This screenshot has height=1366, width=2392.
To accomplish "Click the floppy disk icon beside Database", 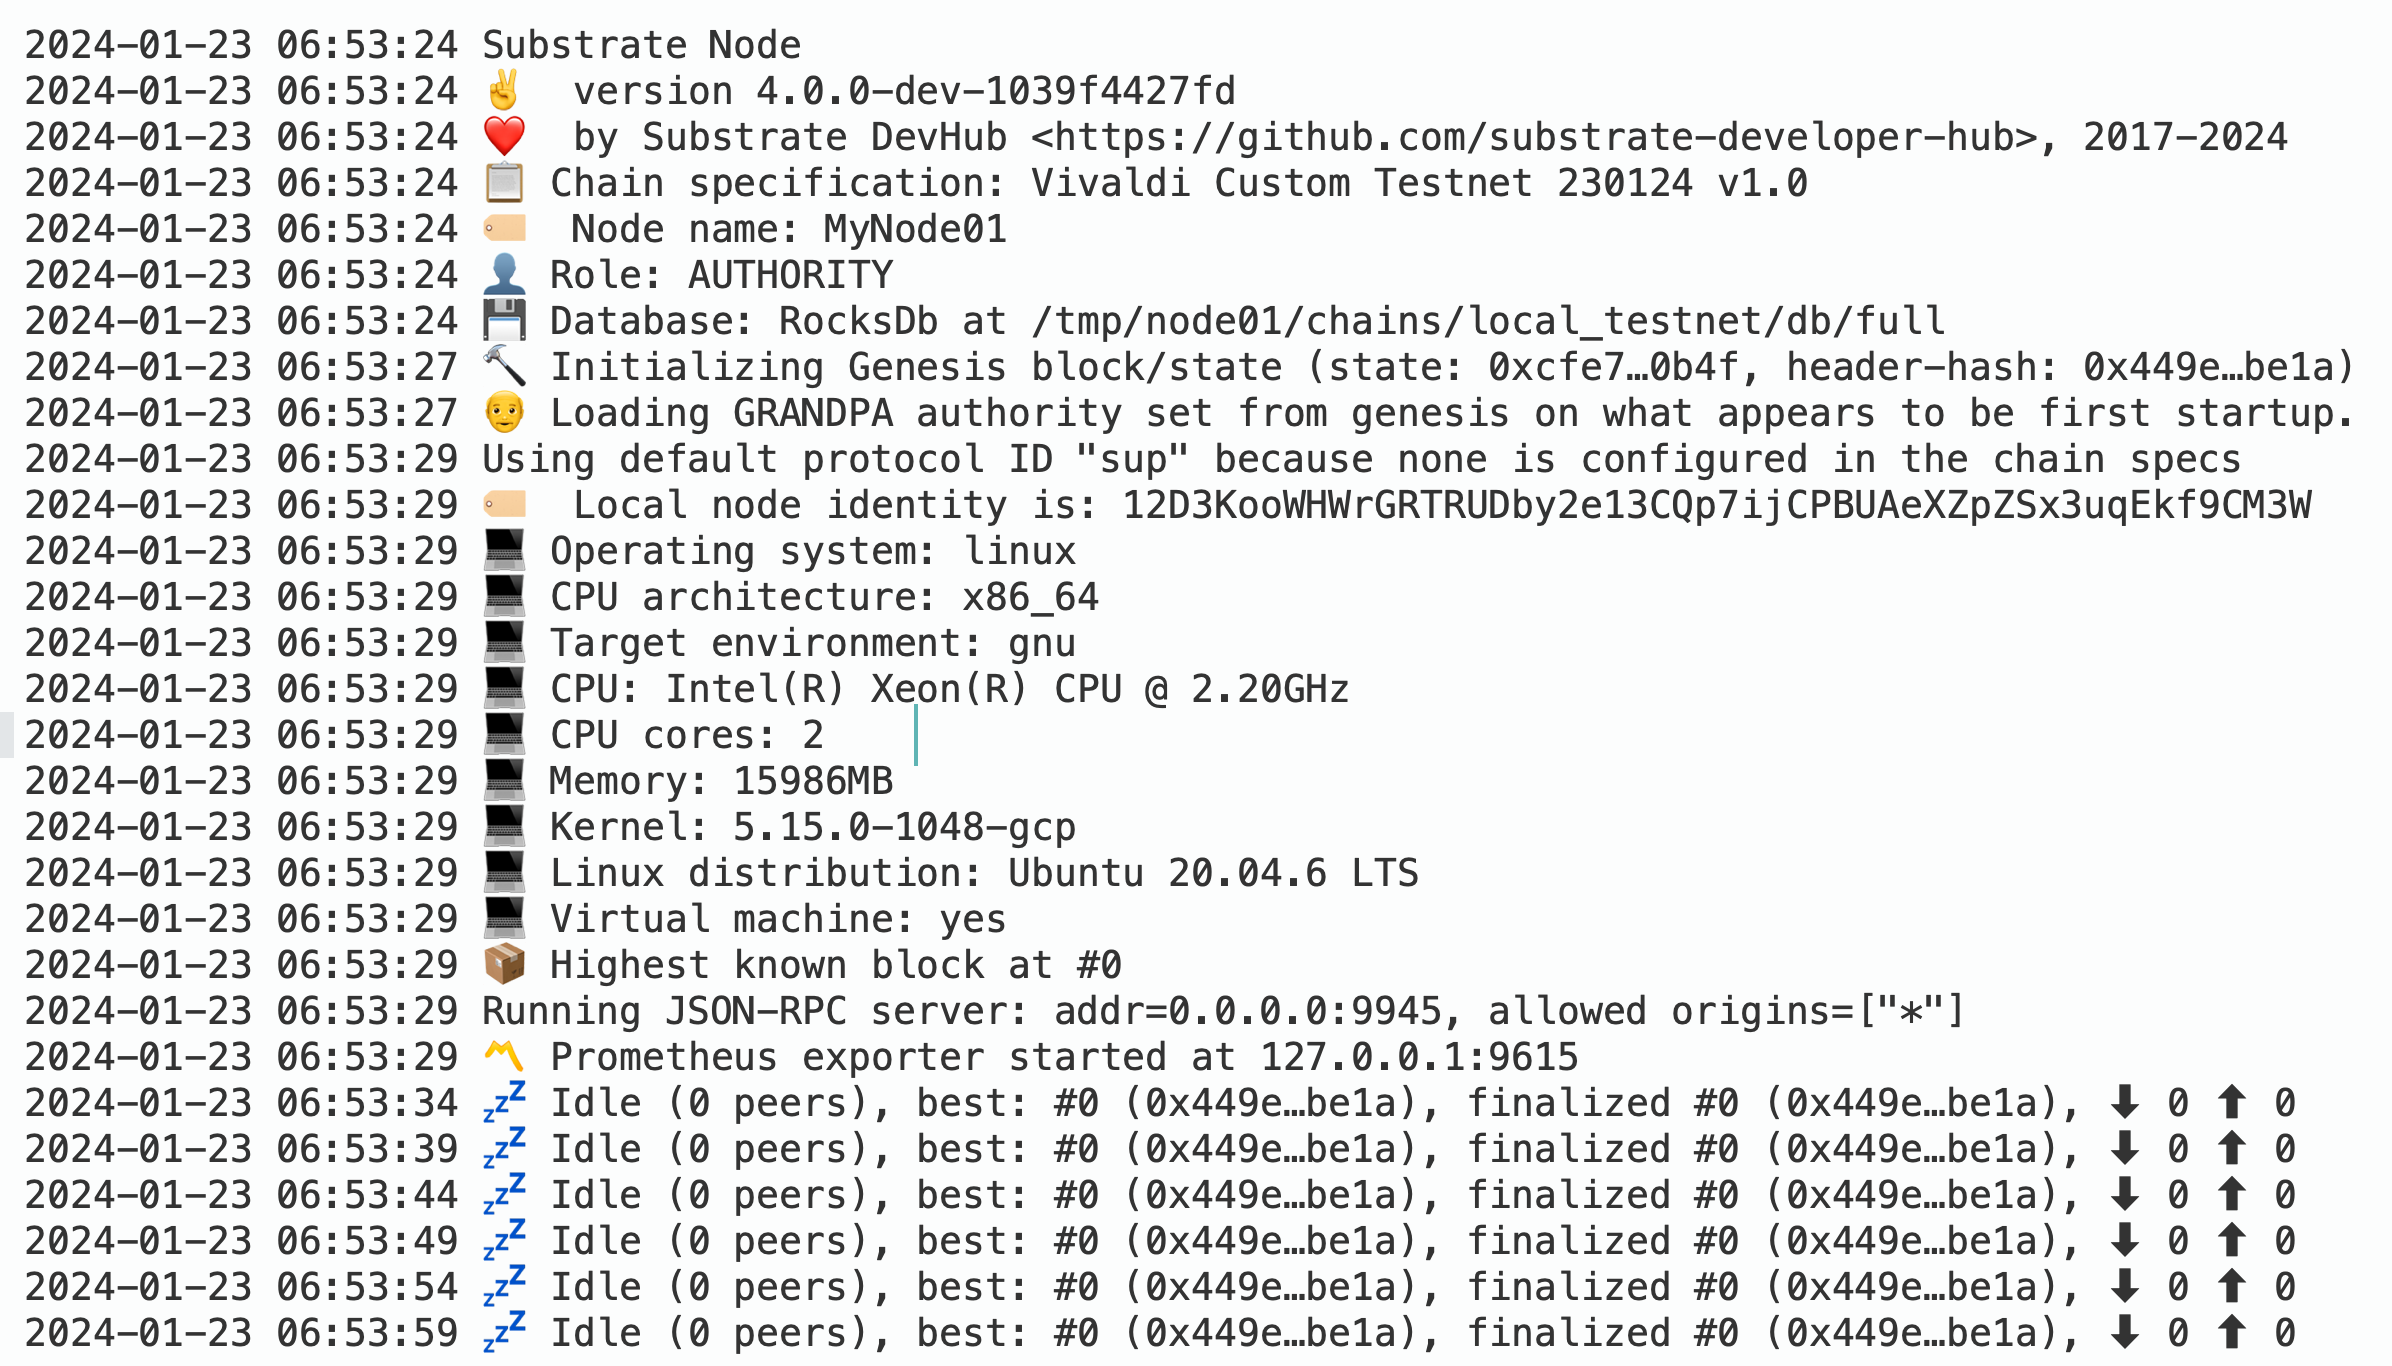I will (x=504, y=321).
